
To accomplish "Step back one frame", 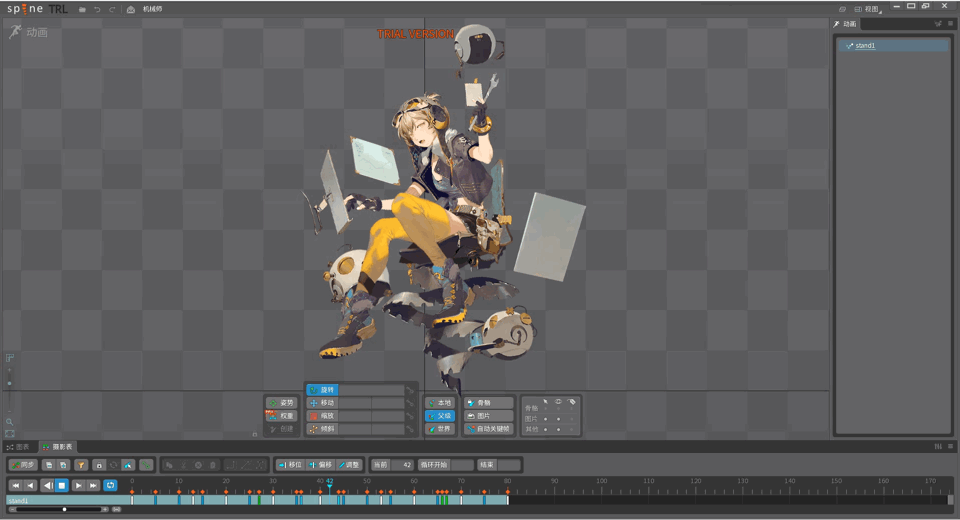I will pos(30,486).
